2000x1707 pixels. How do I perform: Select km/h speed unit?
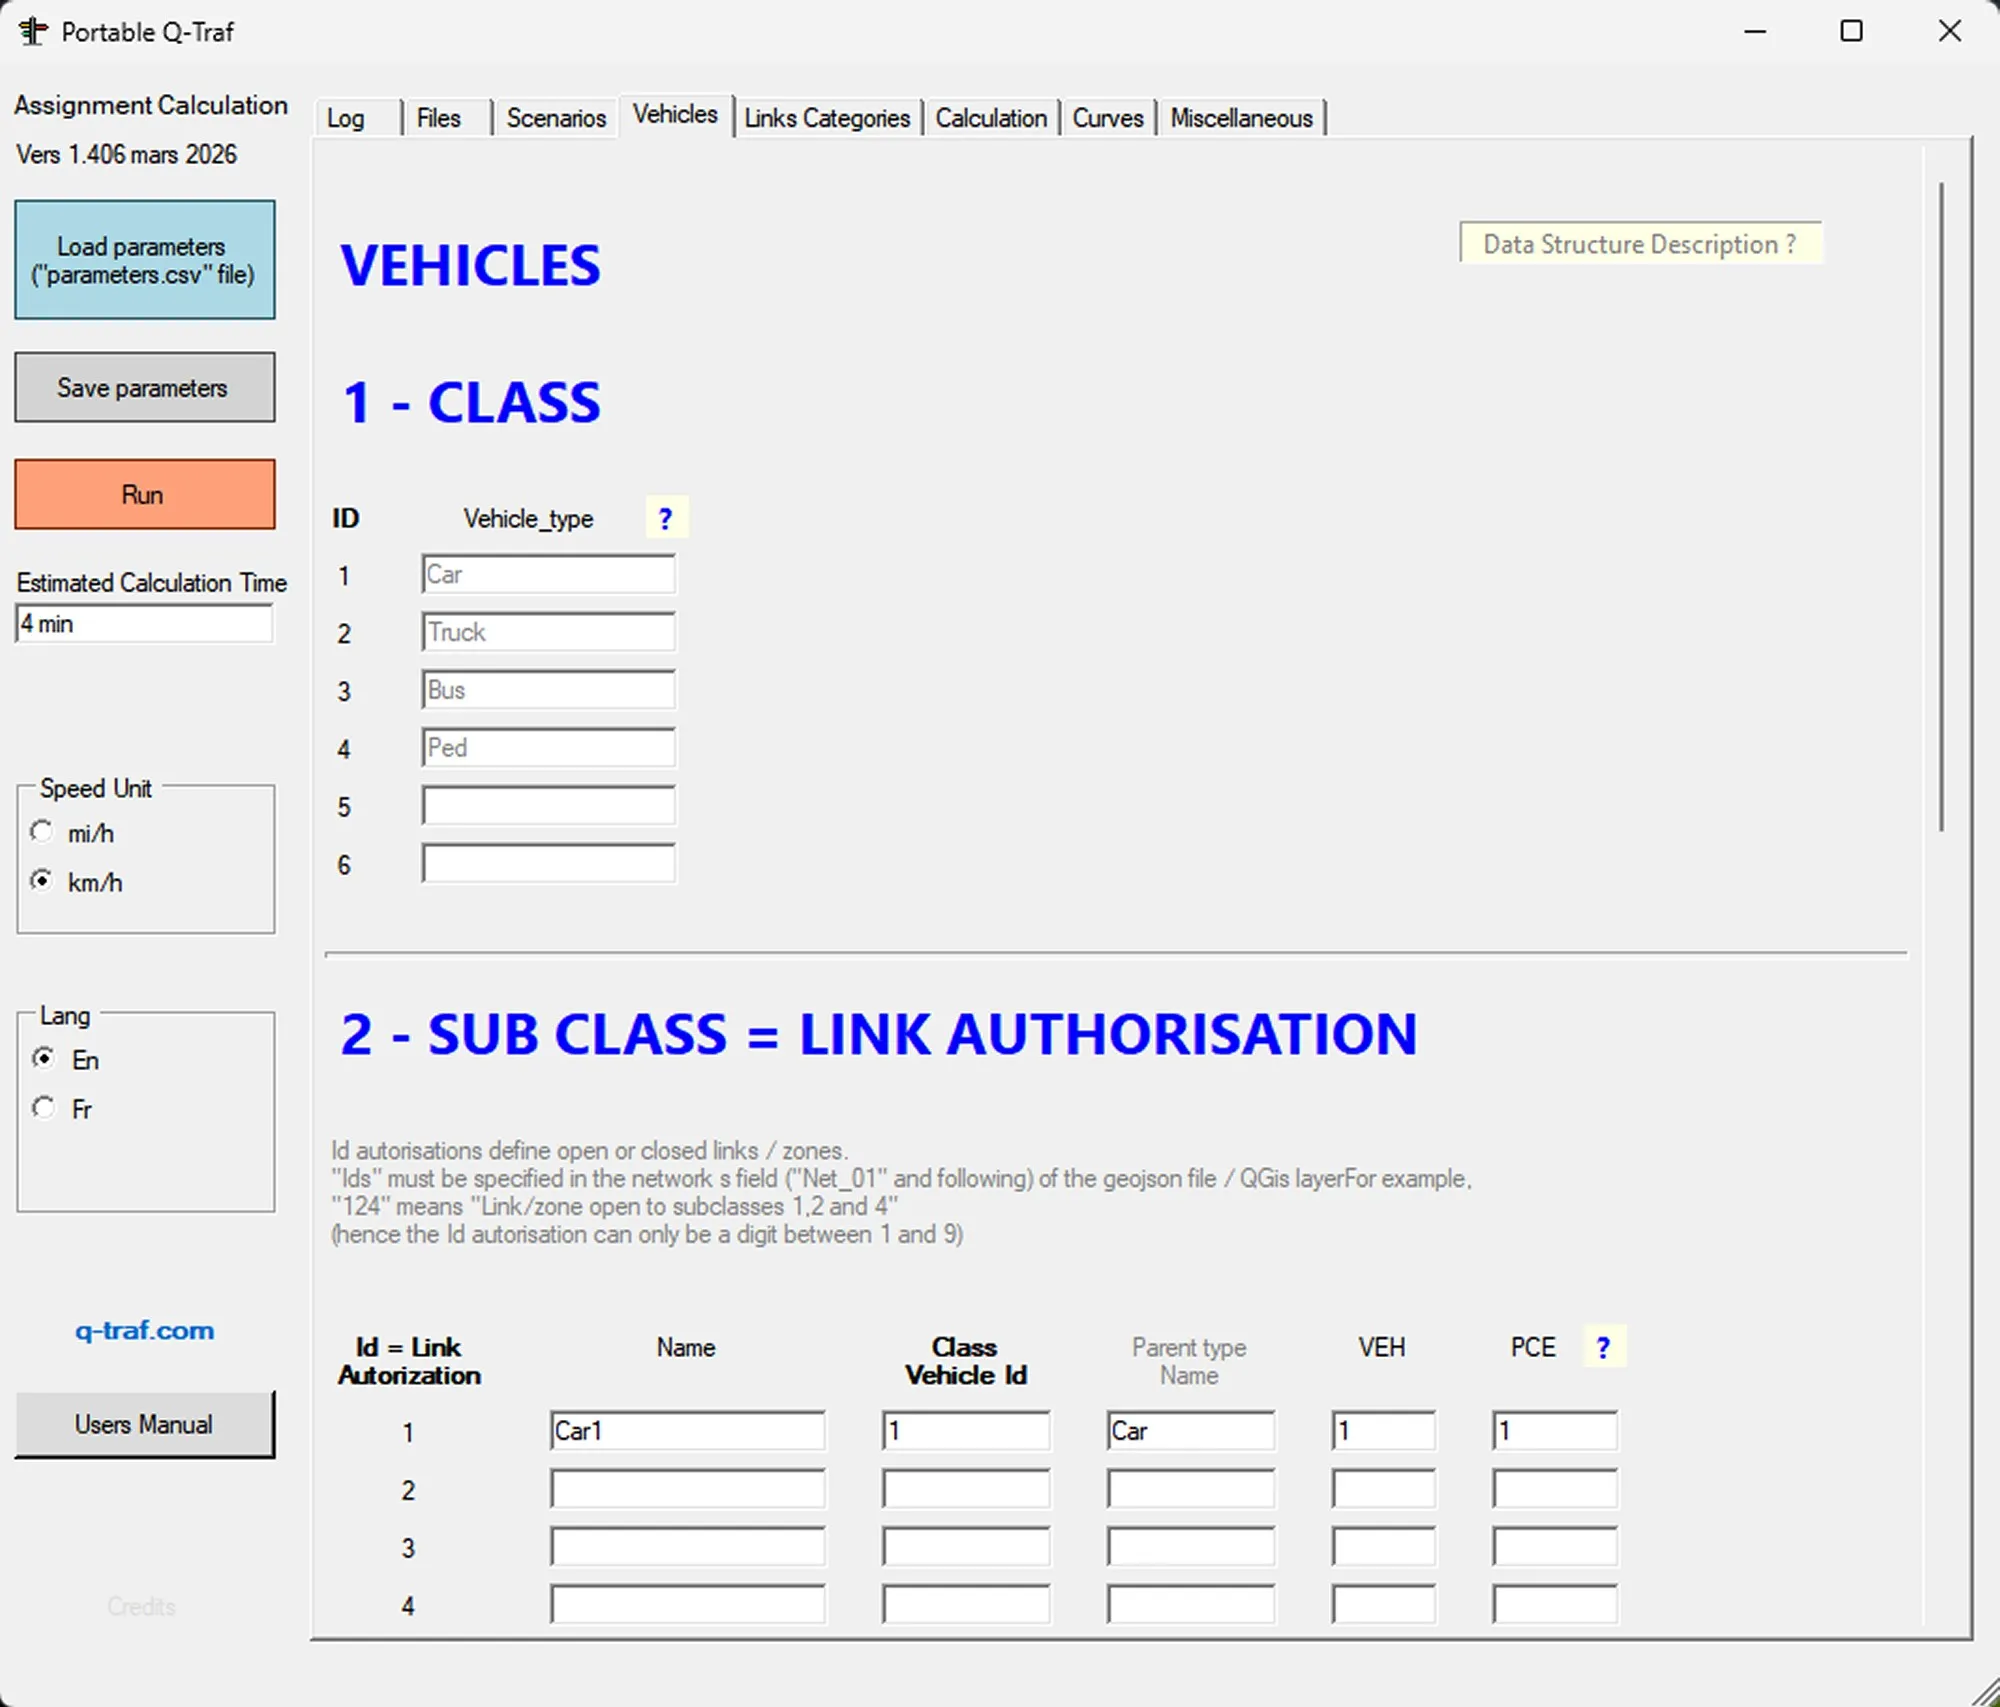coord(42,881)
